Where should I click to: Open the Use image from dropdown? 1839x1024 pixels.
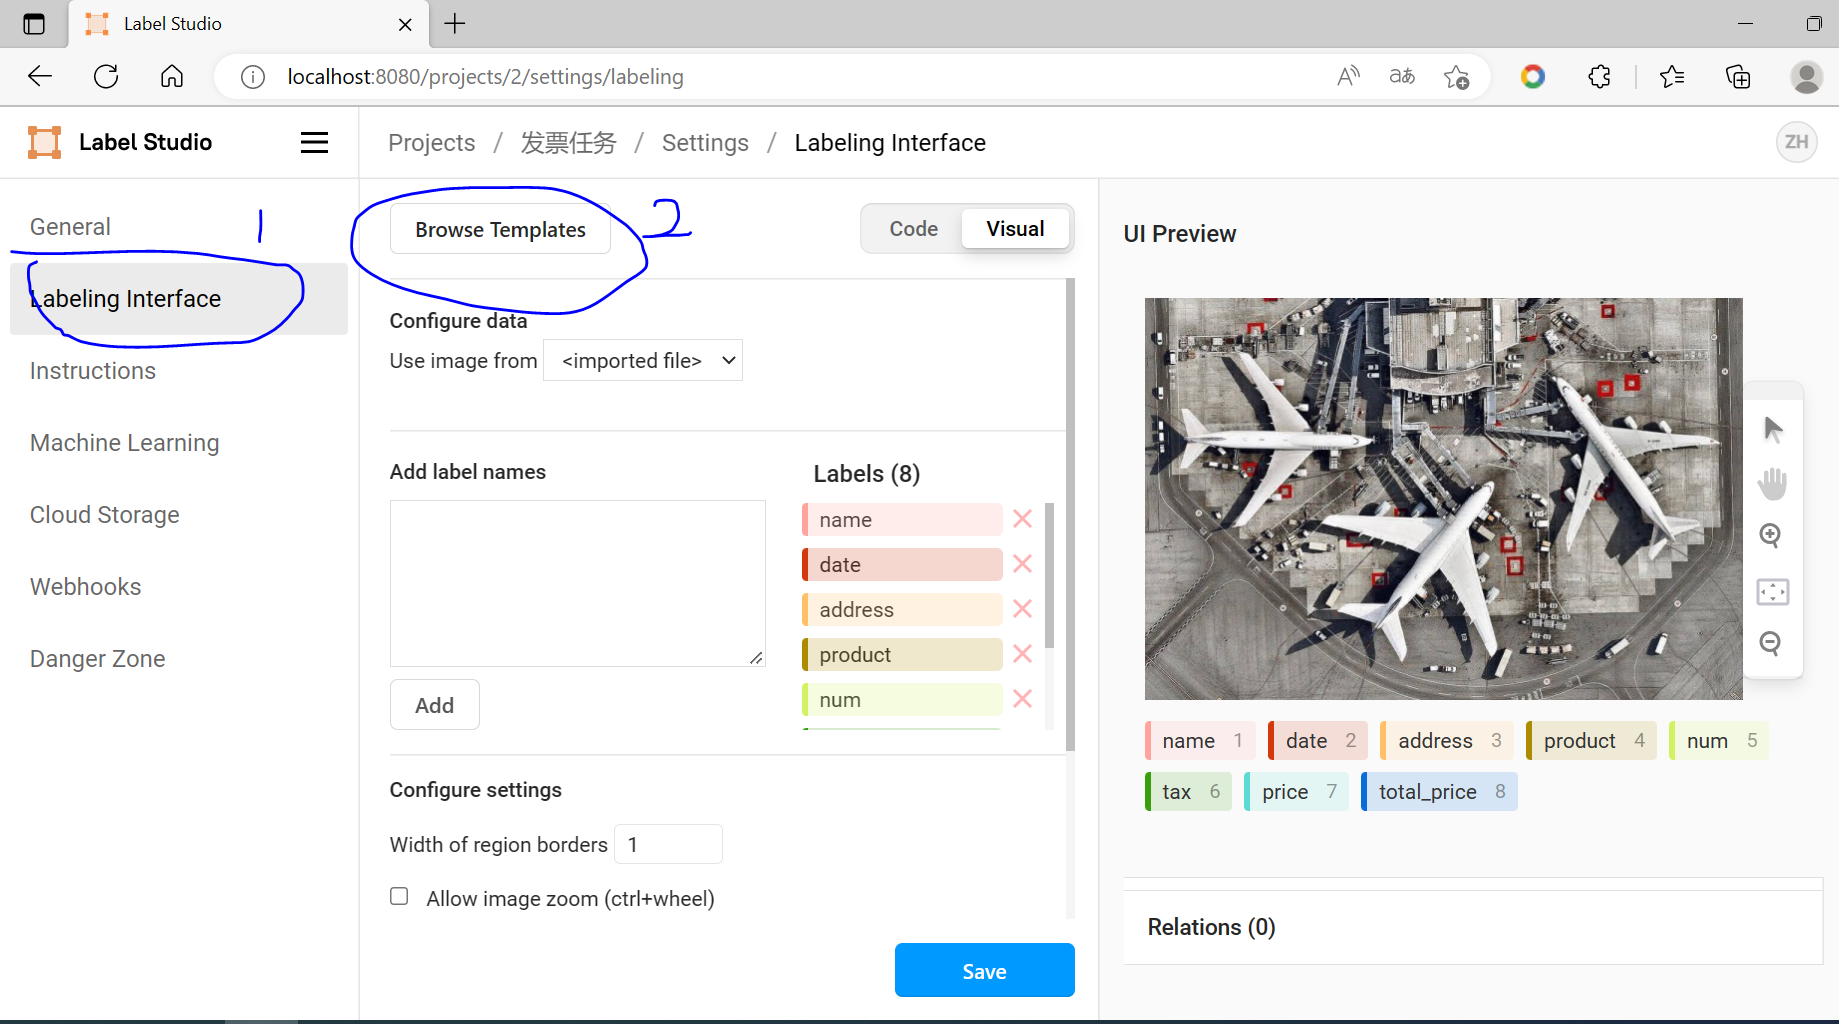point(643,360)
